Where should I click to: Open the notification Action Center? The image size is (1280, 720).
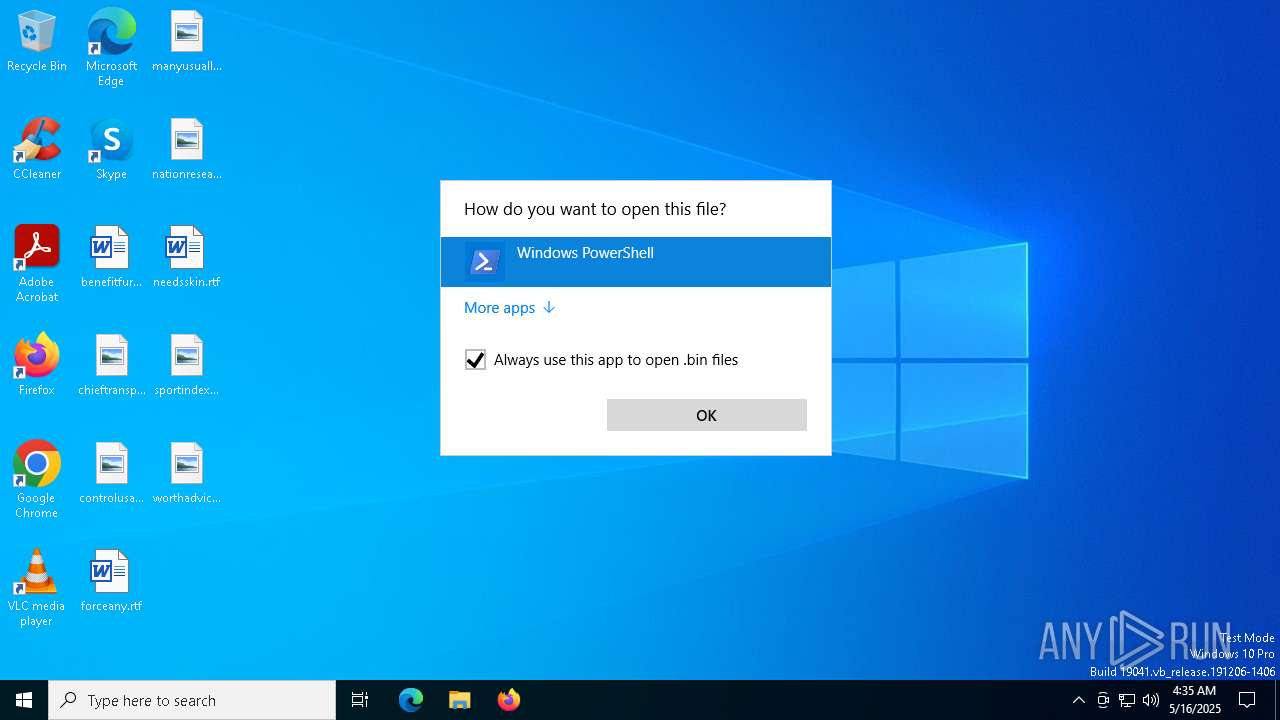point(1247,700)
